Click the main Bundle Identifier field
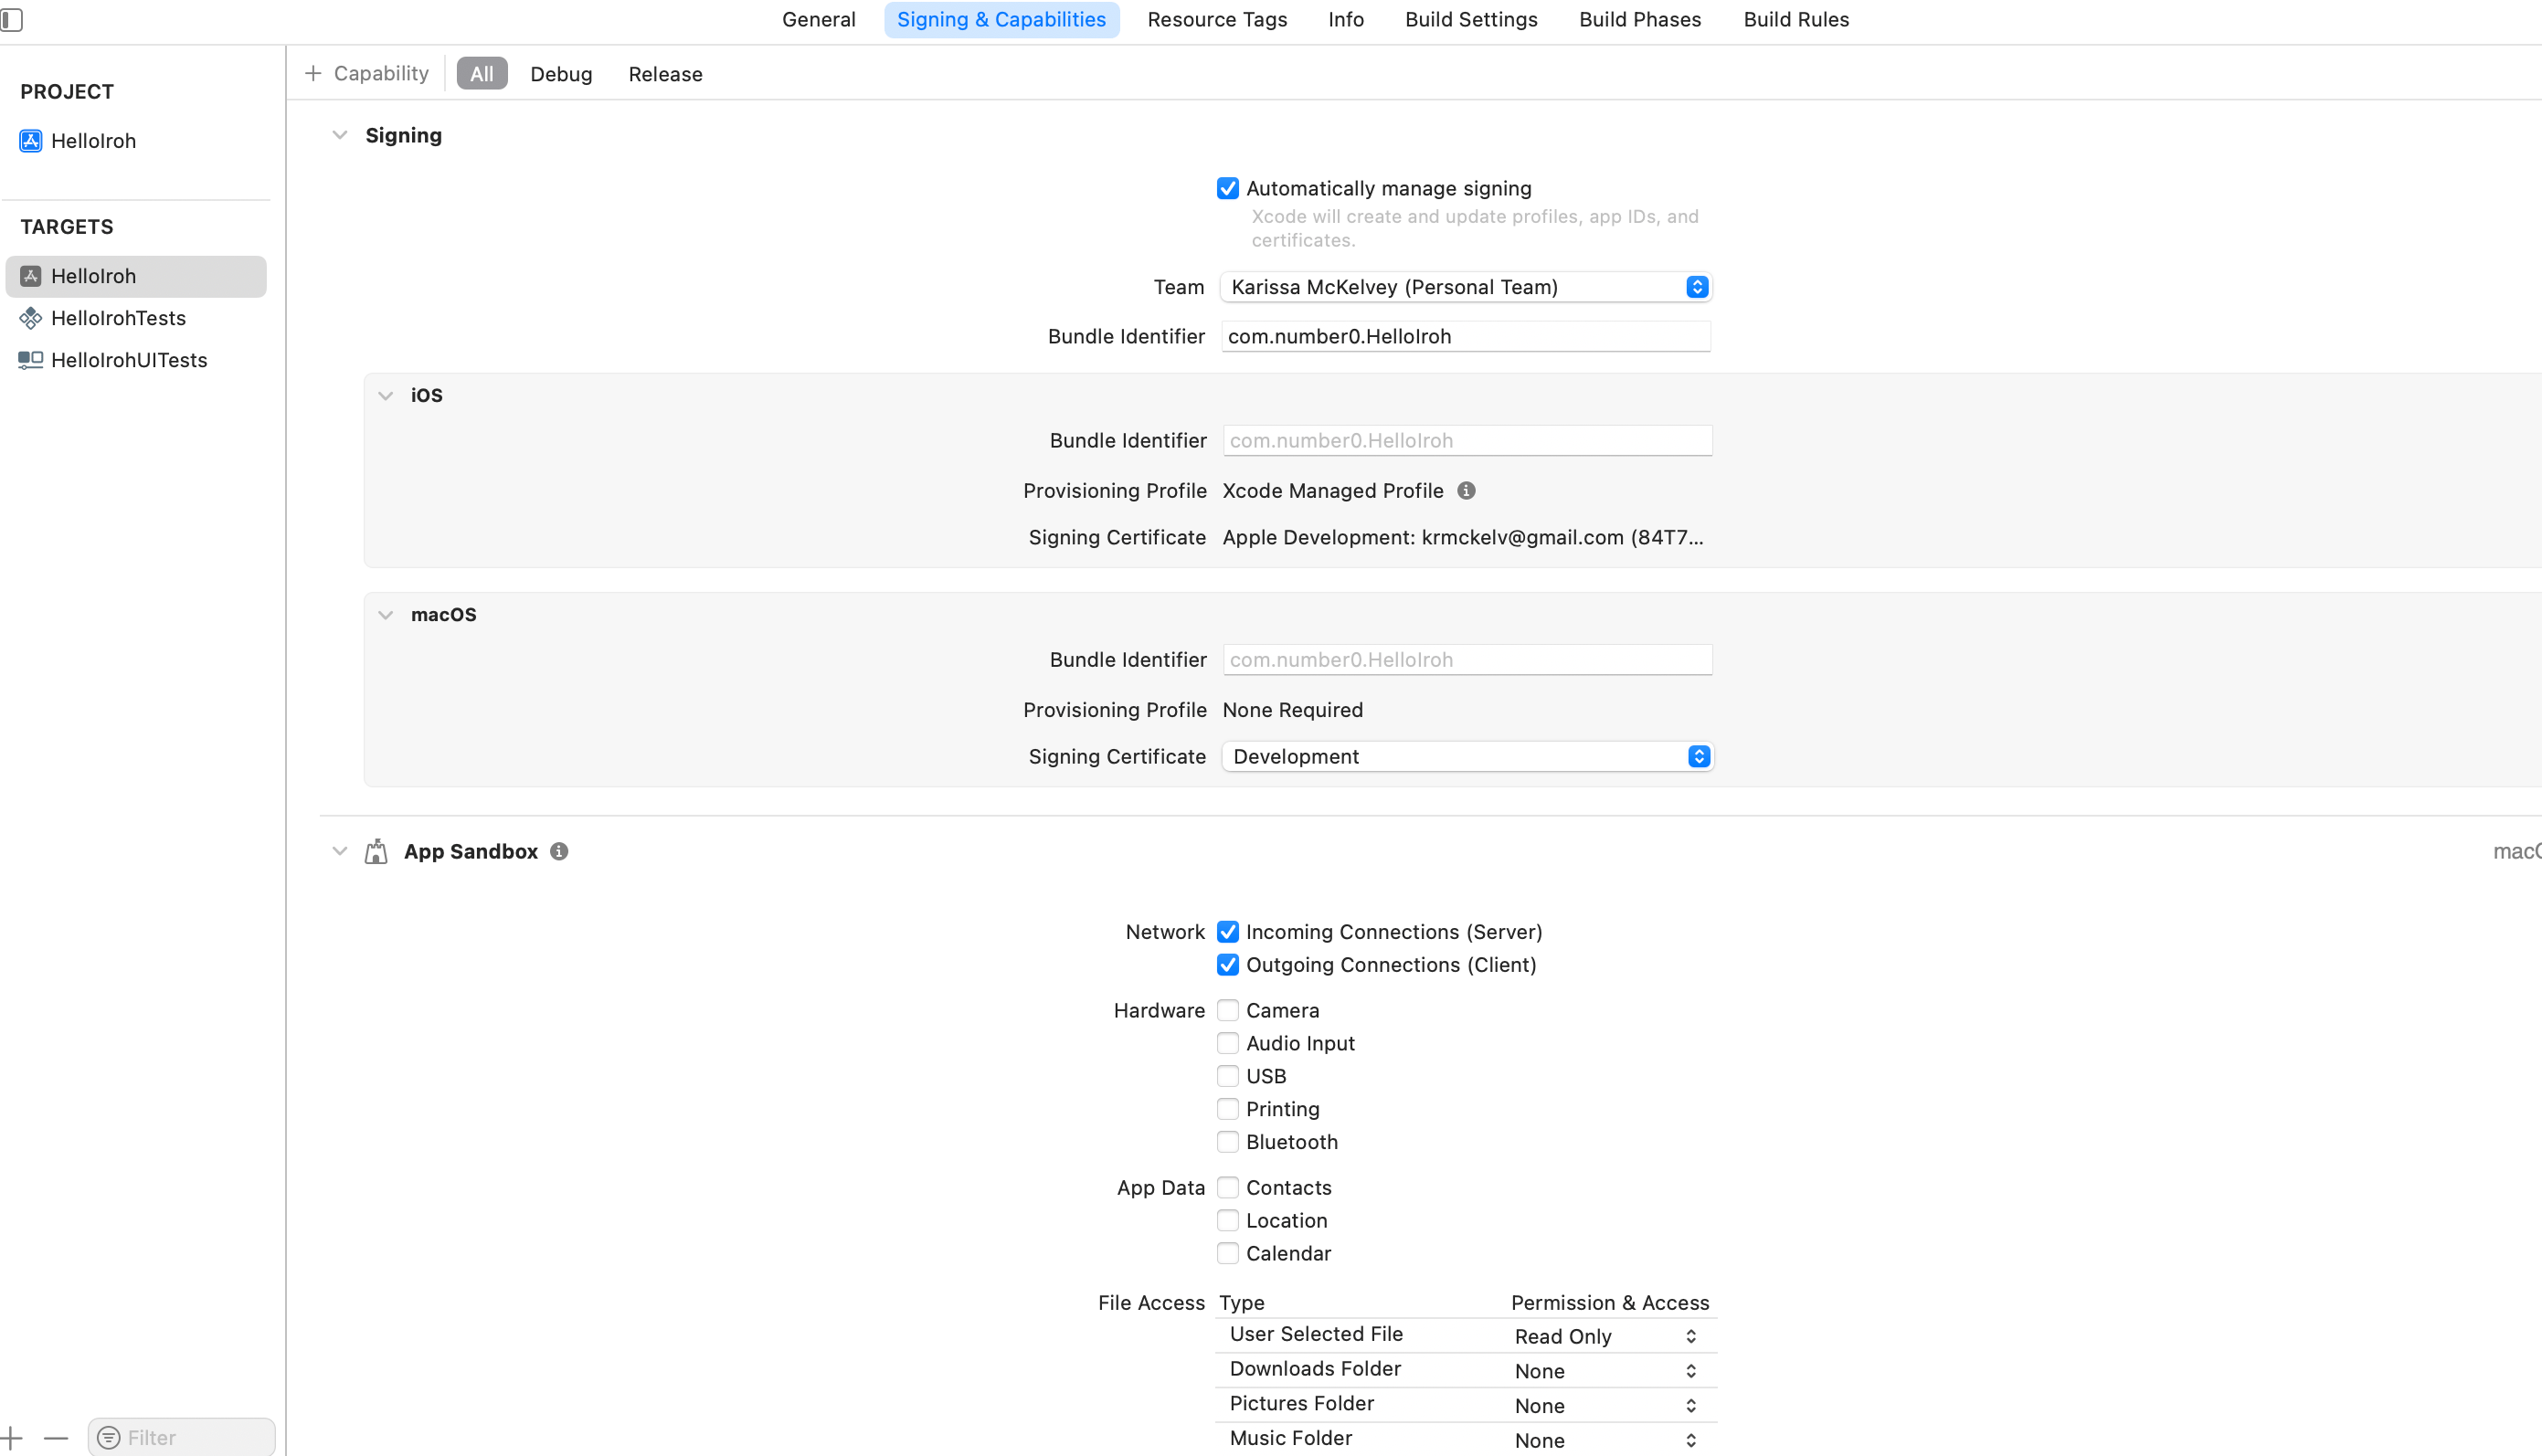 point(1466,337)
